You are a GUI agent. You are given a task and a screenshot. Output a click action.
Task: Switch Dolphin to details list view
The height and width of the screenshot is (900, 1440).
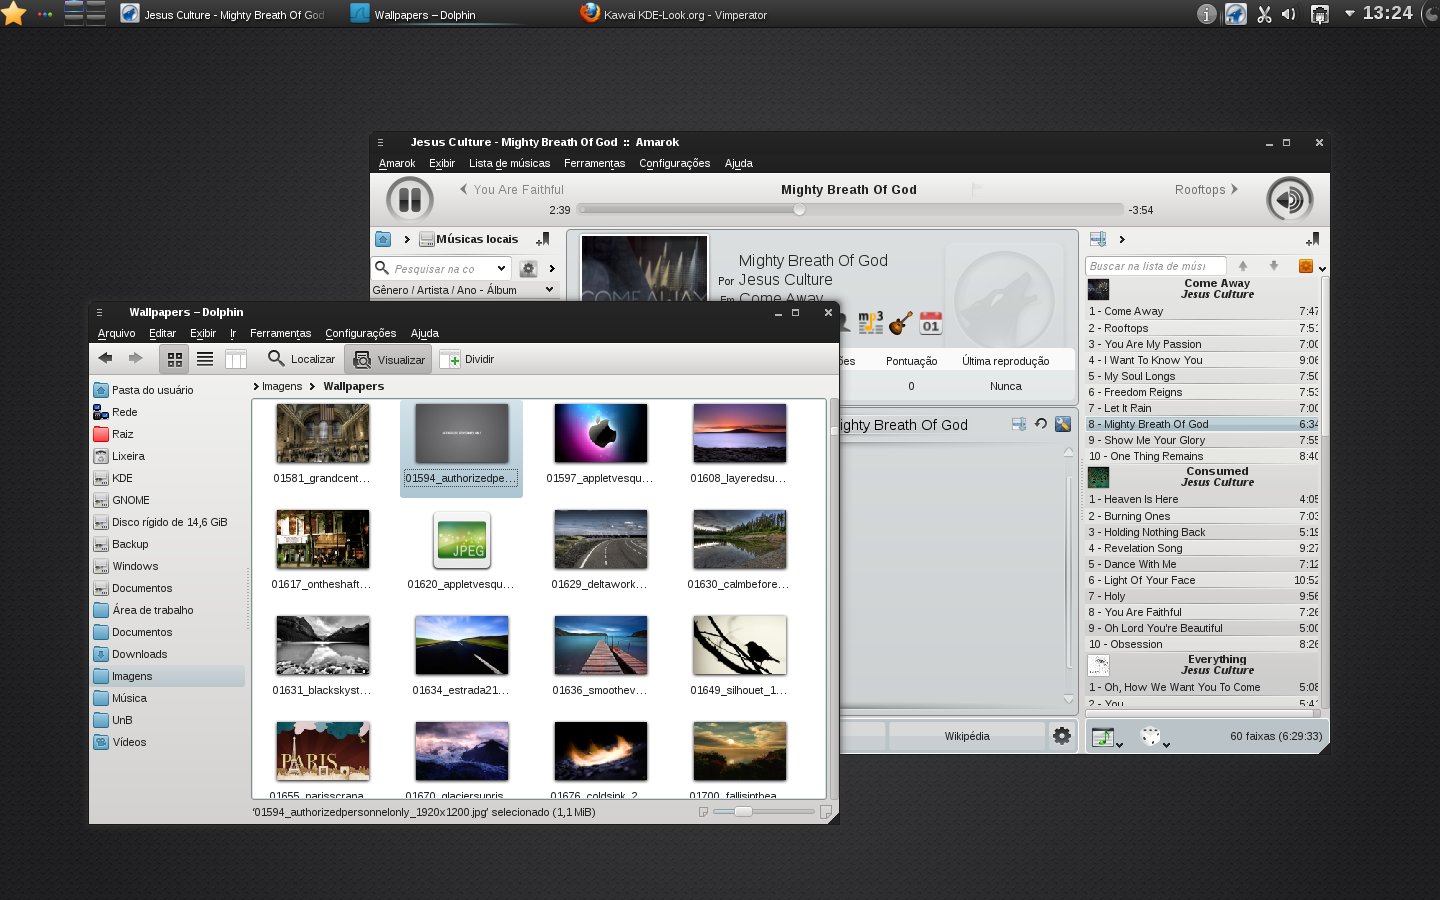tap(205, 359)
